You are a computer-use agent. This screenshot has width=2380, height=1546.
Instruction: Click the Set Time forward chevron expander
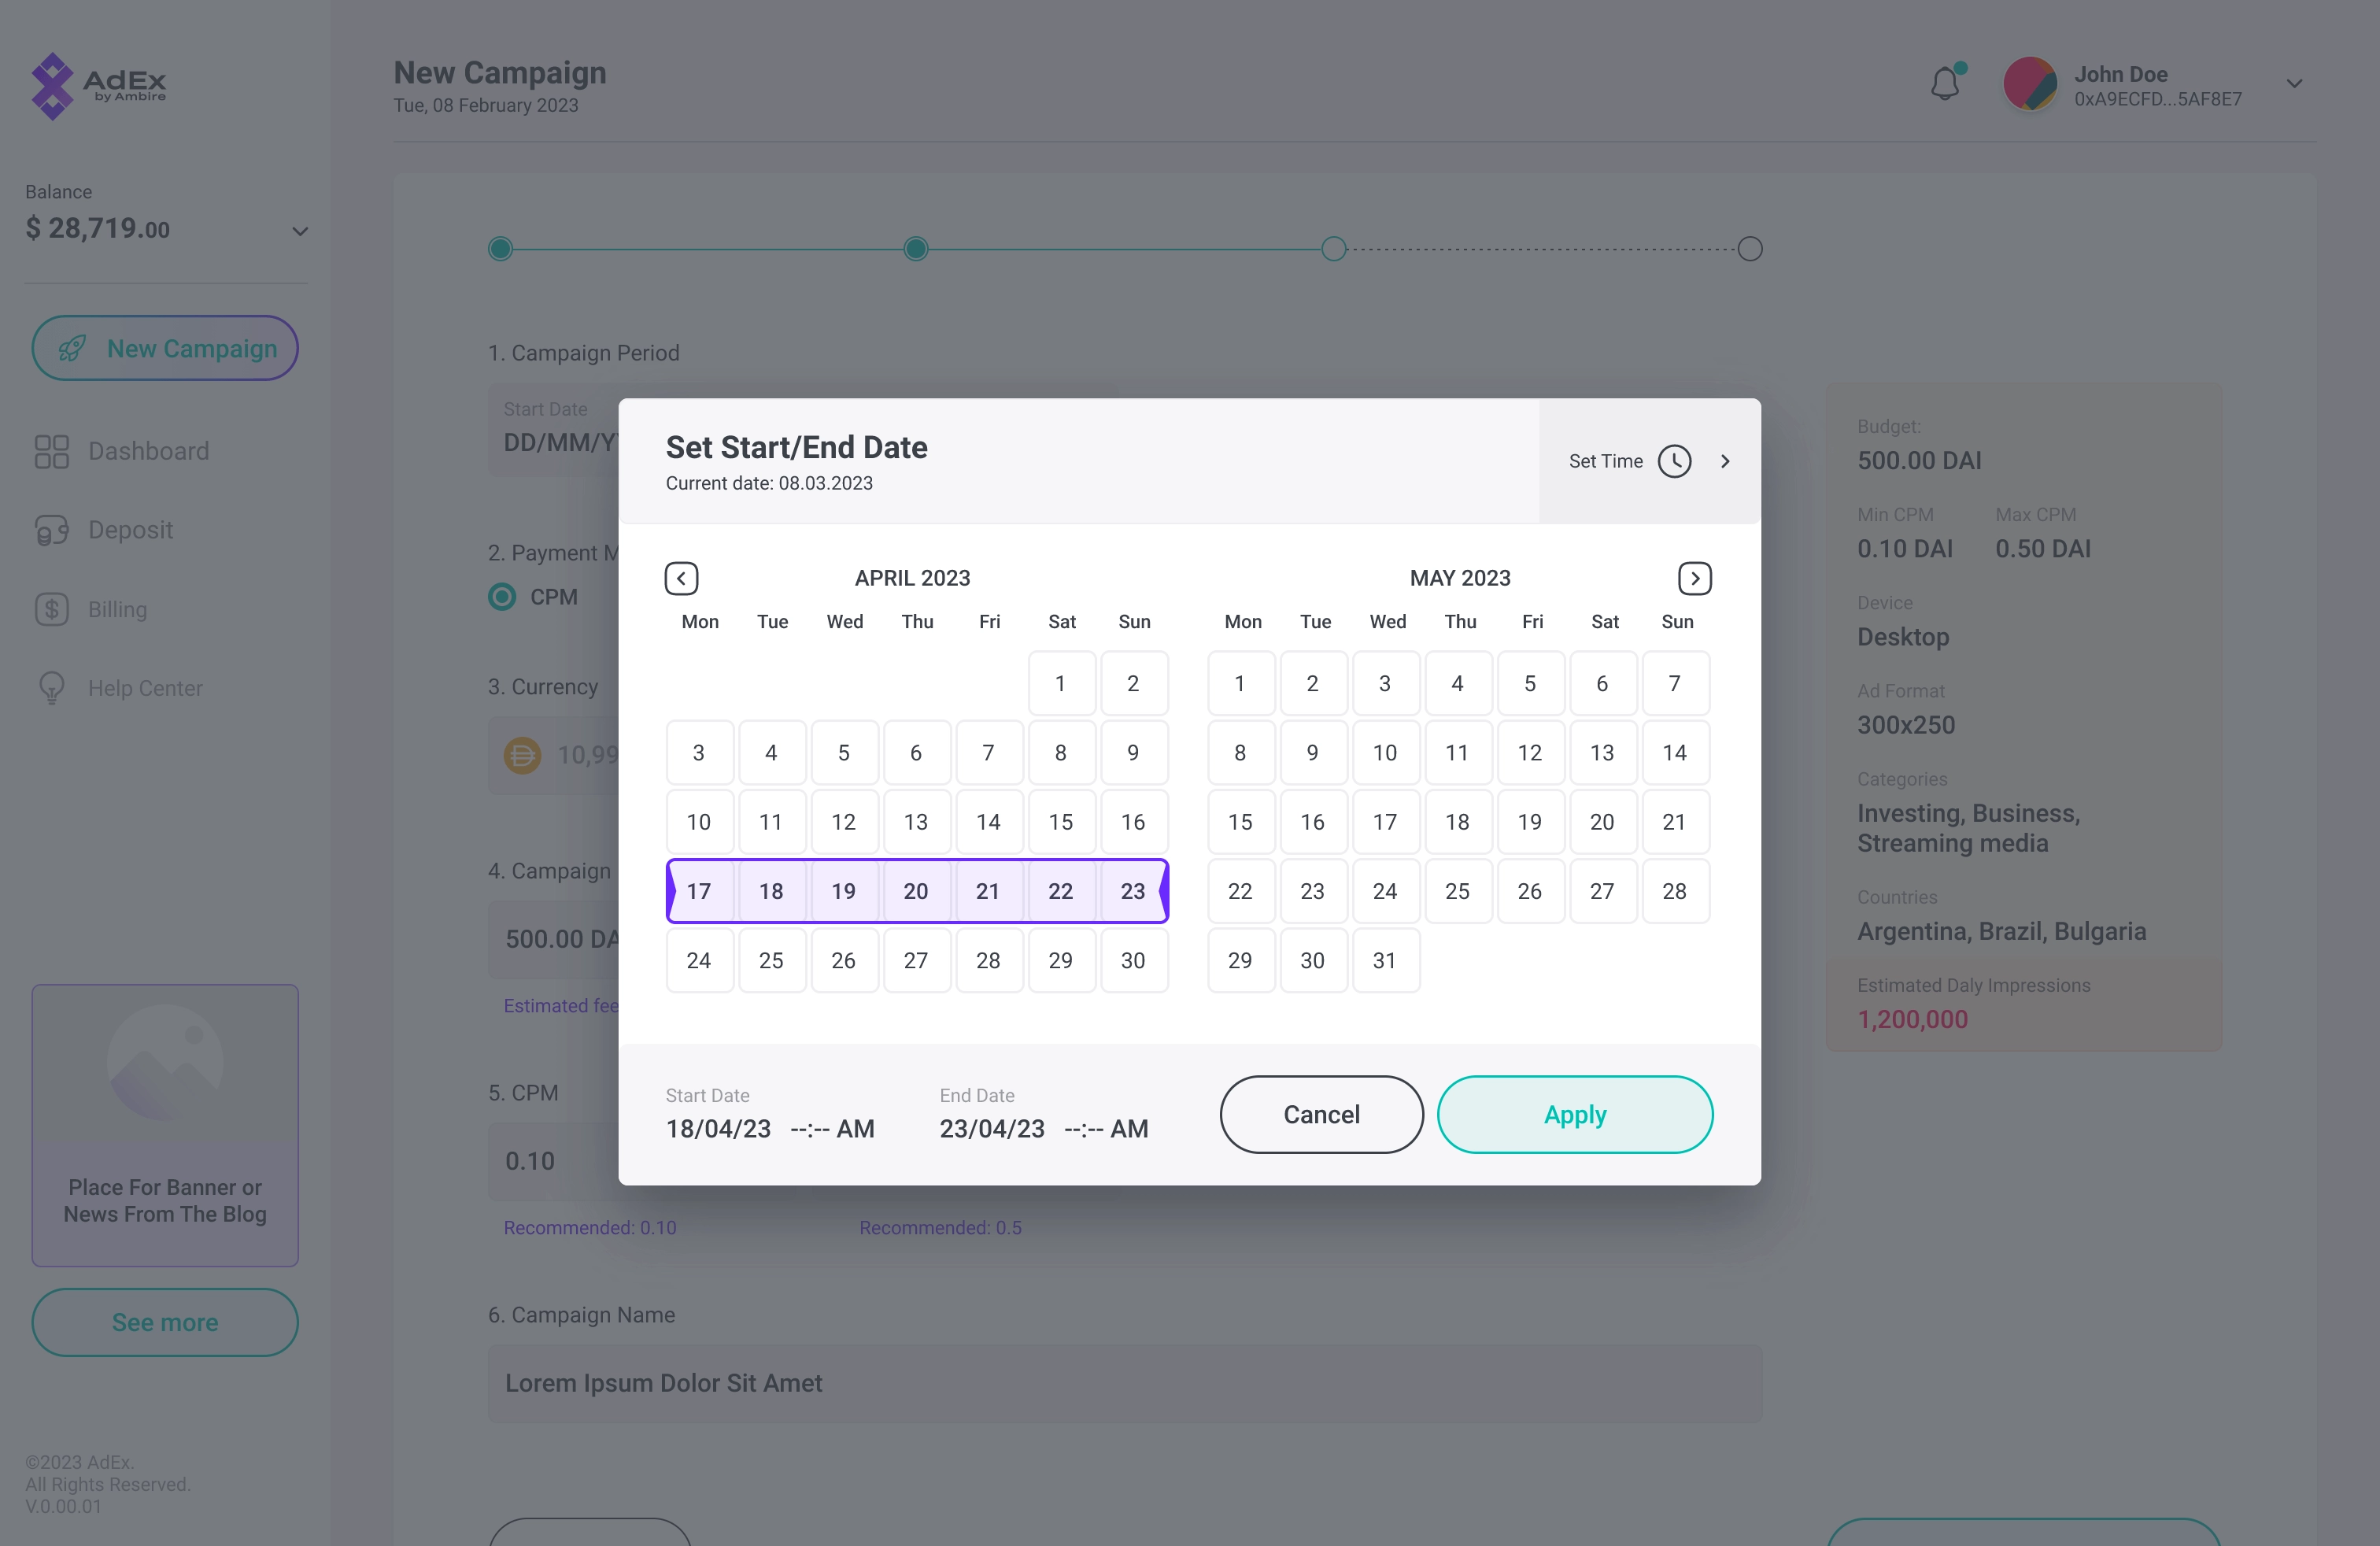1724,460
